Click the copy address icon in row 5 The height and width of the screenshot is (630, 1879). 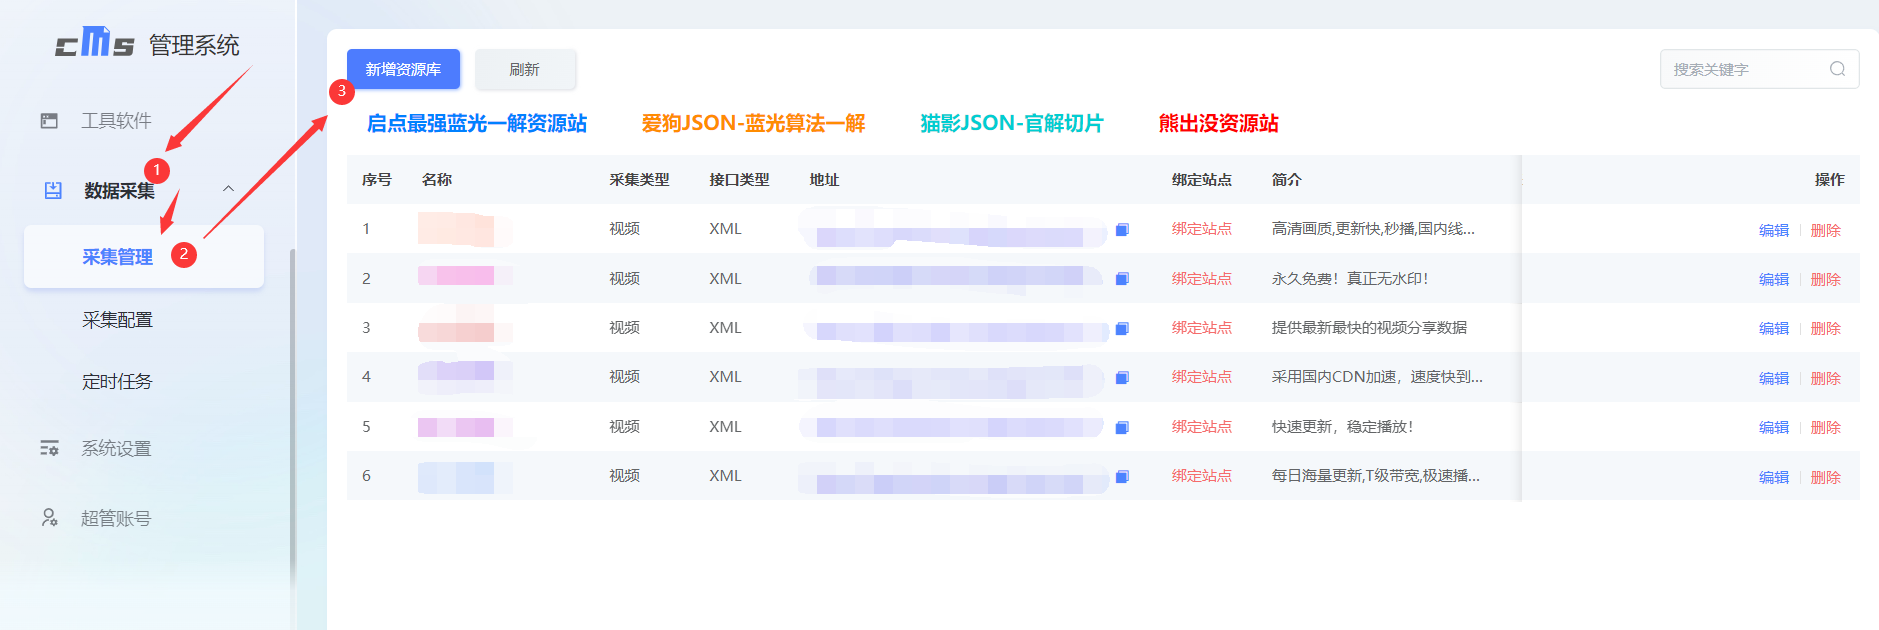pyautogui.click(x=1122, y=428)
